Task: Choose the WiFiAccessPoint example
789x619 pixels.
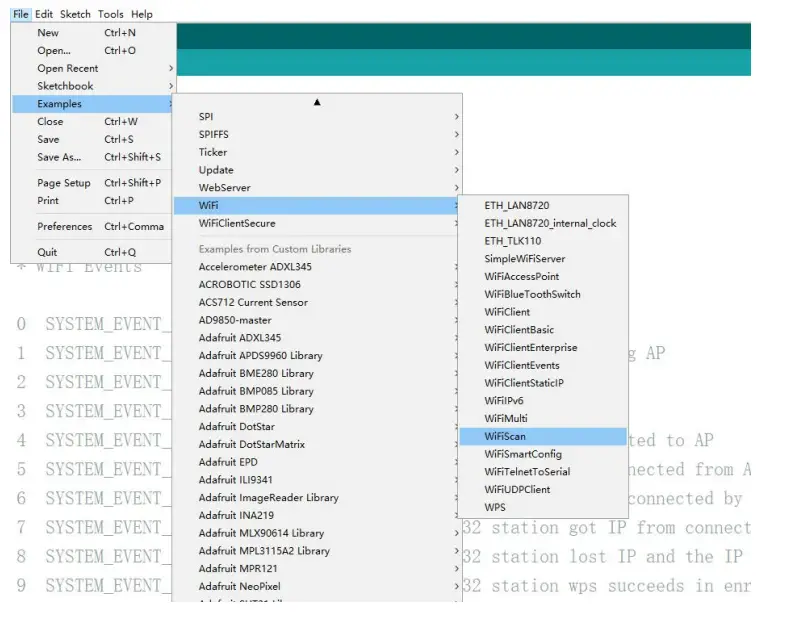Action: (521, 276)
